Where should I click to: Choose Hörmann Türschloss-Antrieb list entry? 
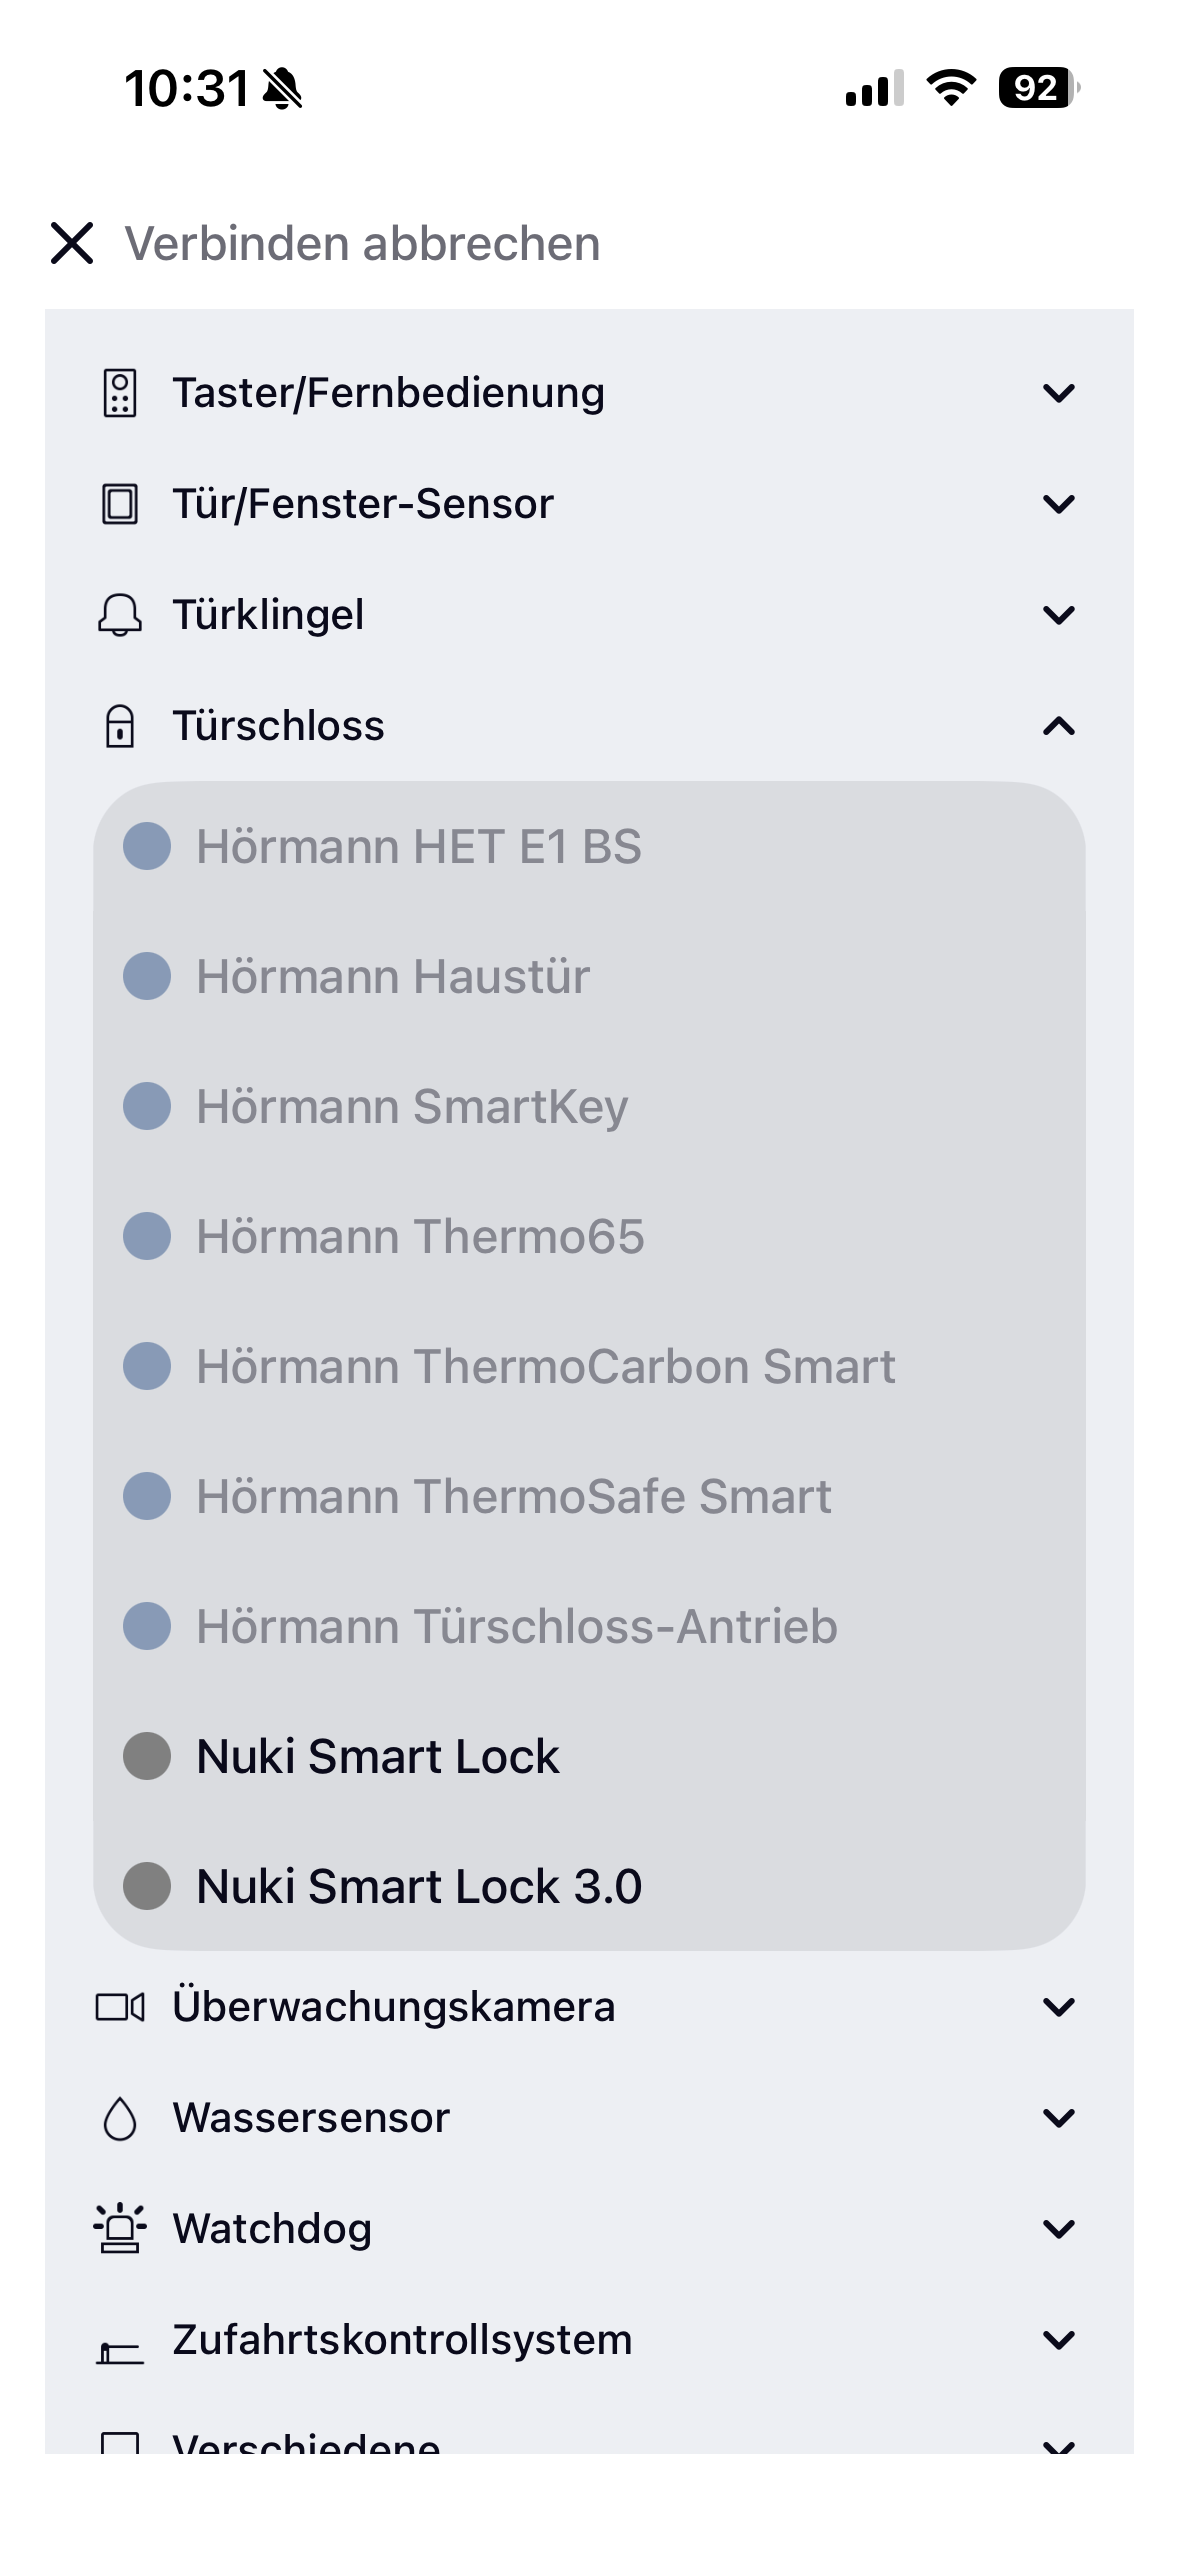point(516,1626)
